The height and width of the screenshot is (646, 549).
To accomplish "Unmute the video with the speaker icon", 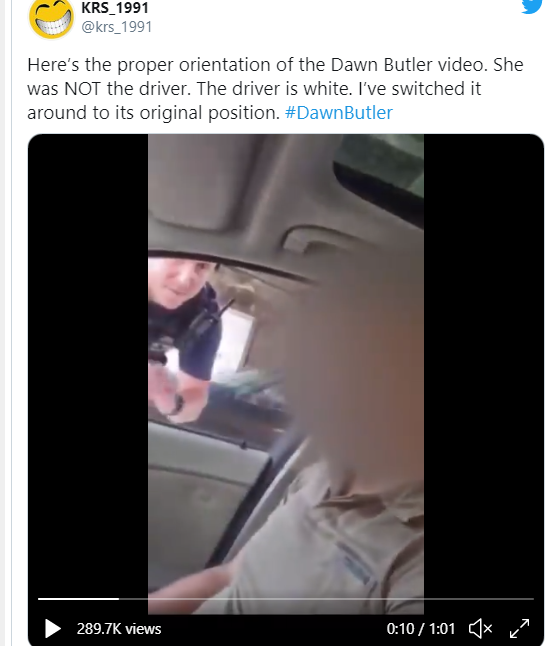I will (x=480, y=629).
